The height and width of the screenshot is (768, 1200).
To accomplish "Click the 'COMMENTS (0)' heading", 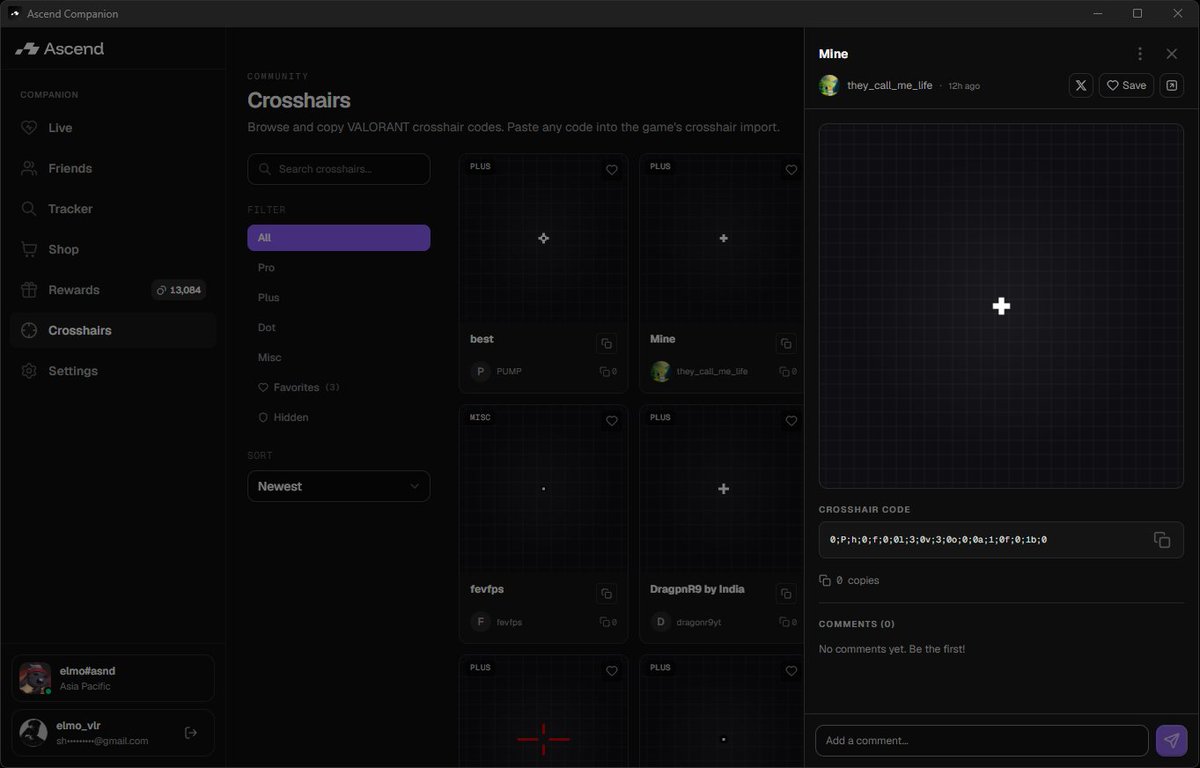I will [x=857, y=624].
